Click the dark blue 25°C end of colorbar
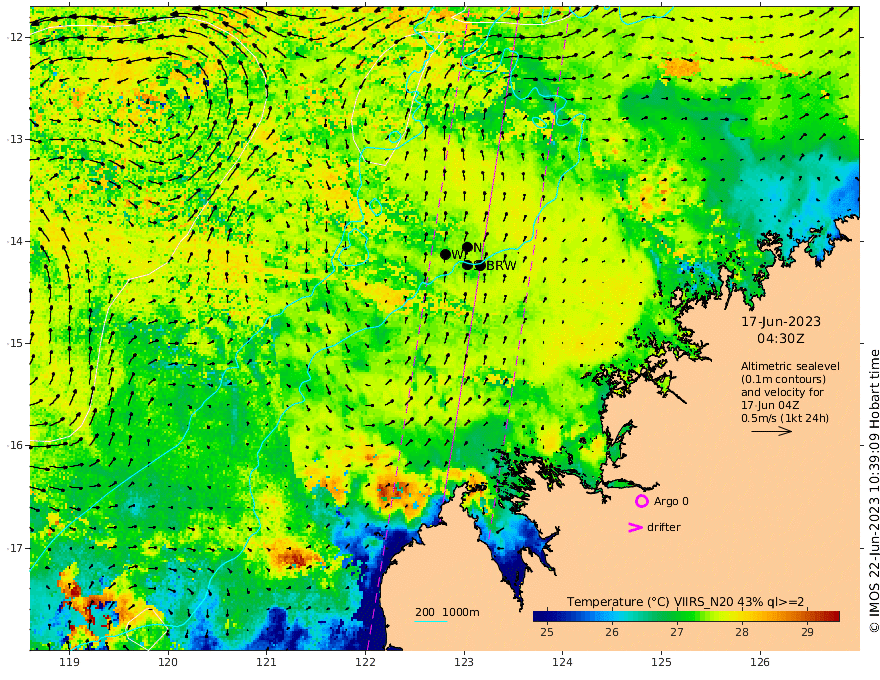Screen dimensions: 880x680 pos(538,616)
